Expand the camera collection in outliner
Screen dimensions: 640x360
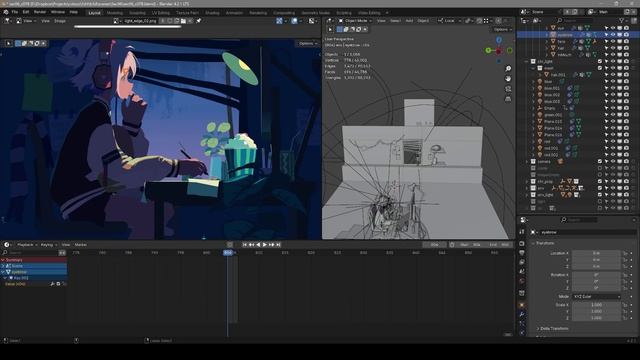[x=527, y=162]
